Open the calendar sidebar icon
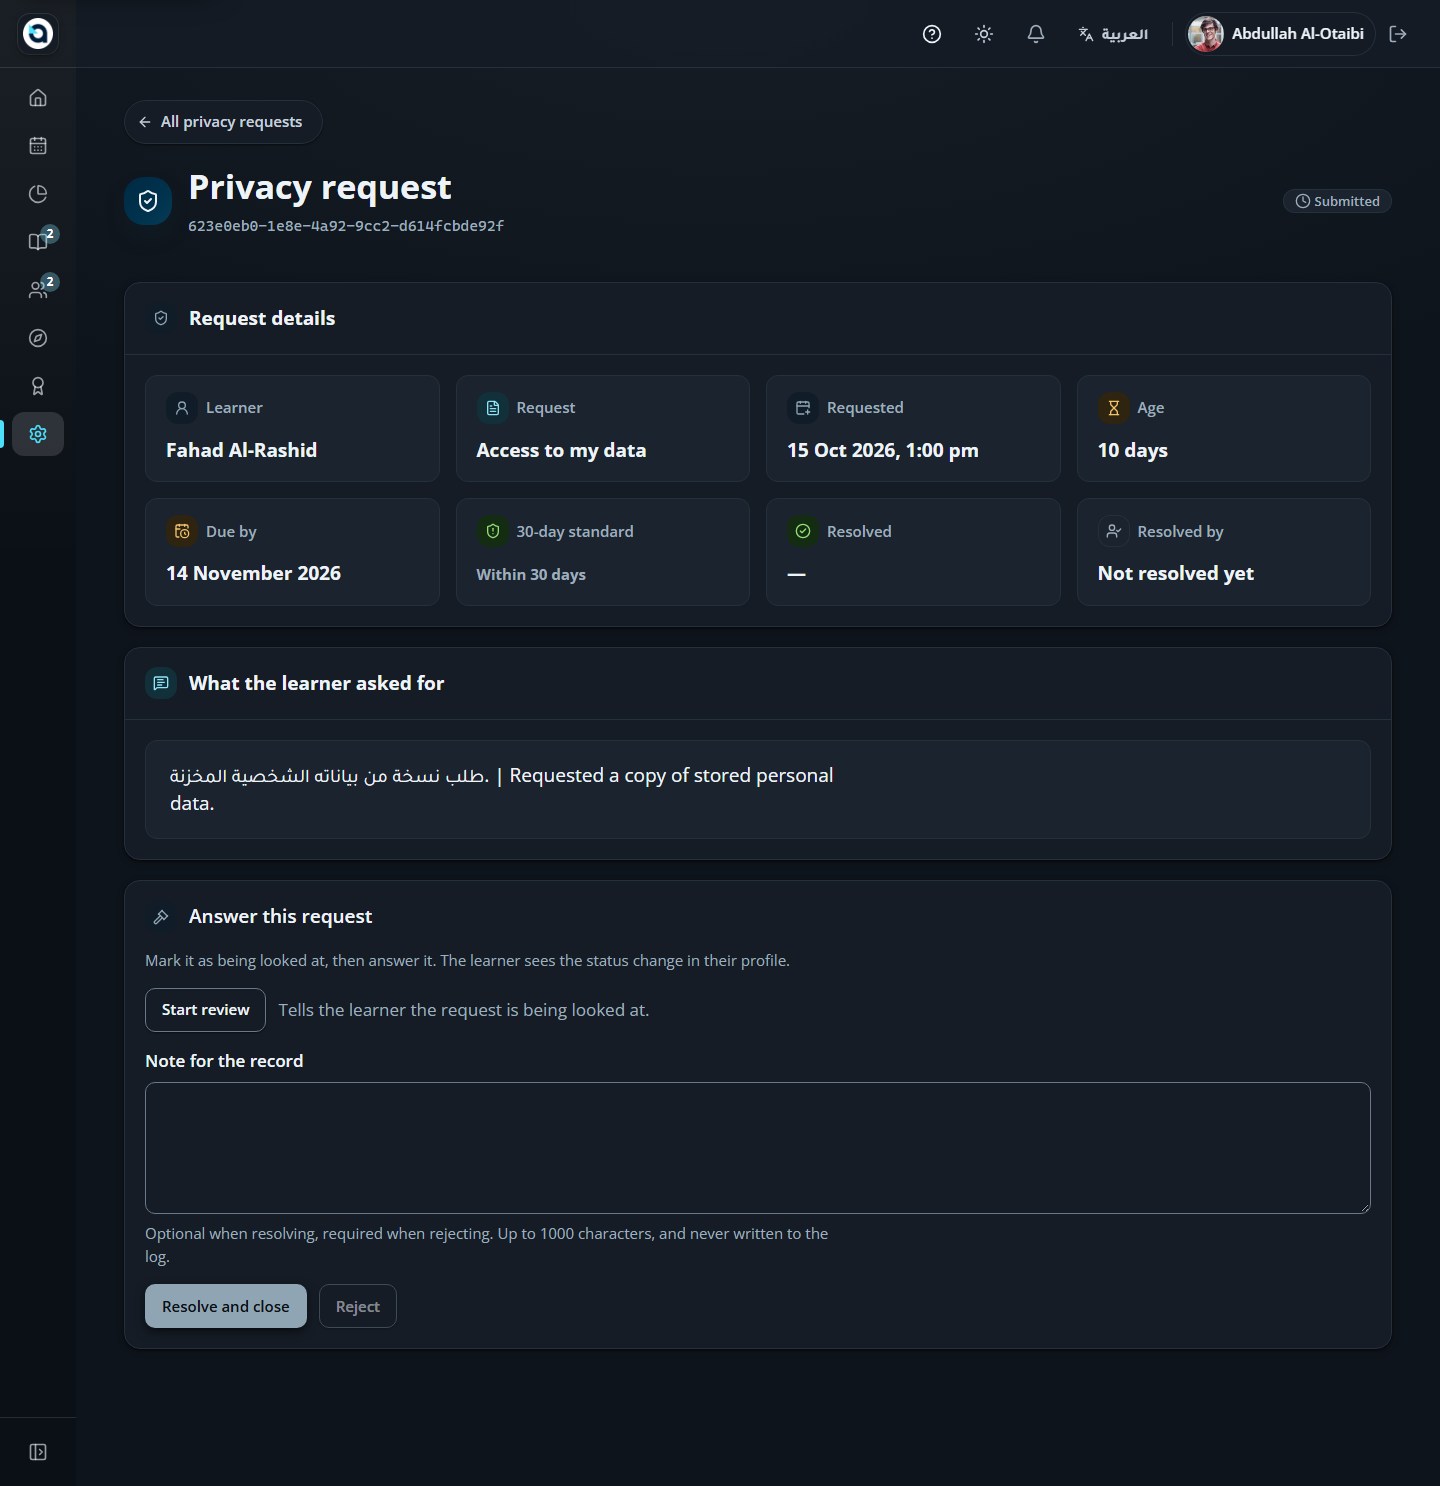This screenshot has width=1440, height=1486. 38,146
